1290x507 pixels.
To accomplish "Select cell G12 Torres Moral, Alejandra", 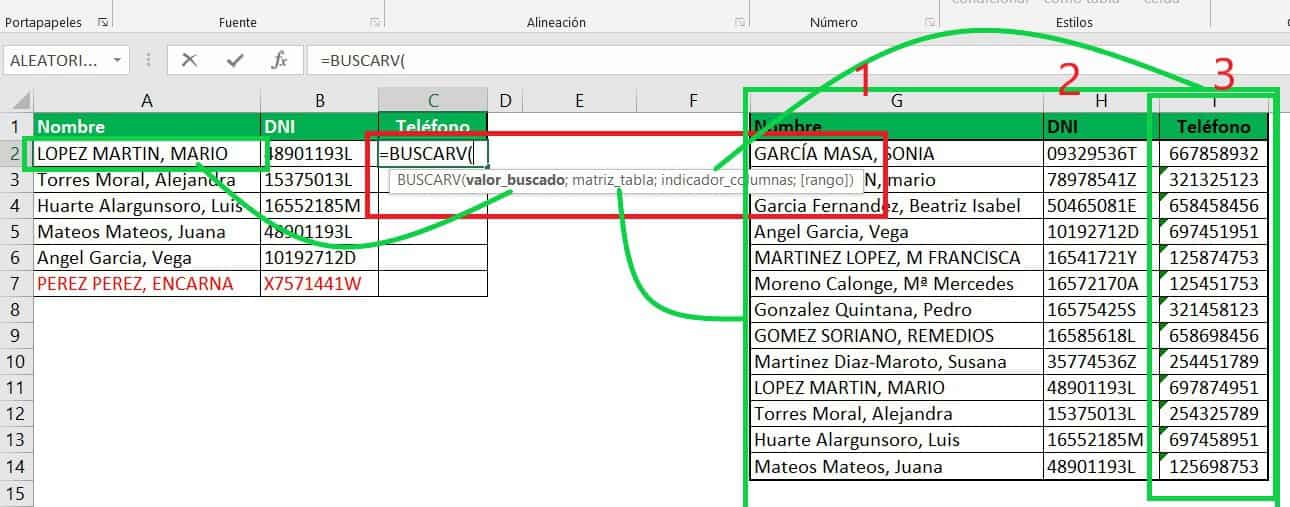I will coord(896,413).
